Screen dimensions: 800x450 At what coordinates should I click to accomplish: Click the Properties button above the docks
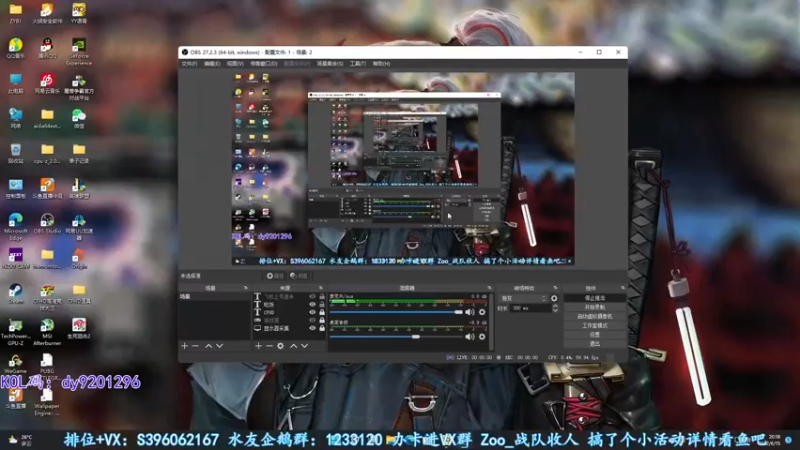coord(275,276)
